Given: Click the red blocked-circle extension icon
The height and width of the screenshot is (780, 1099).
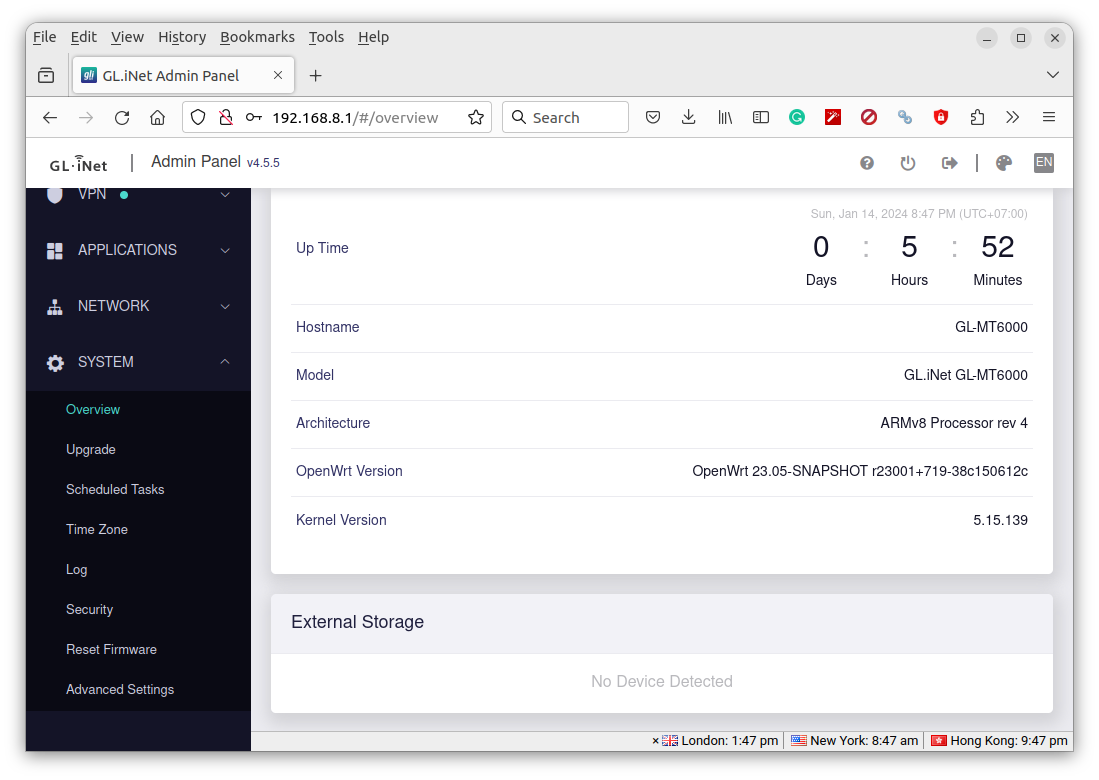Looking at the screenshot, I should 869,118.
